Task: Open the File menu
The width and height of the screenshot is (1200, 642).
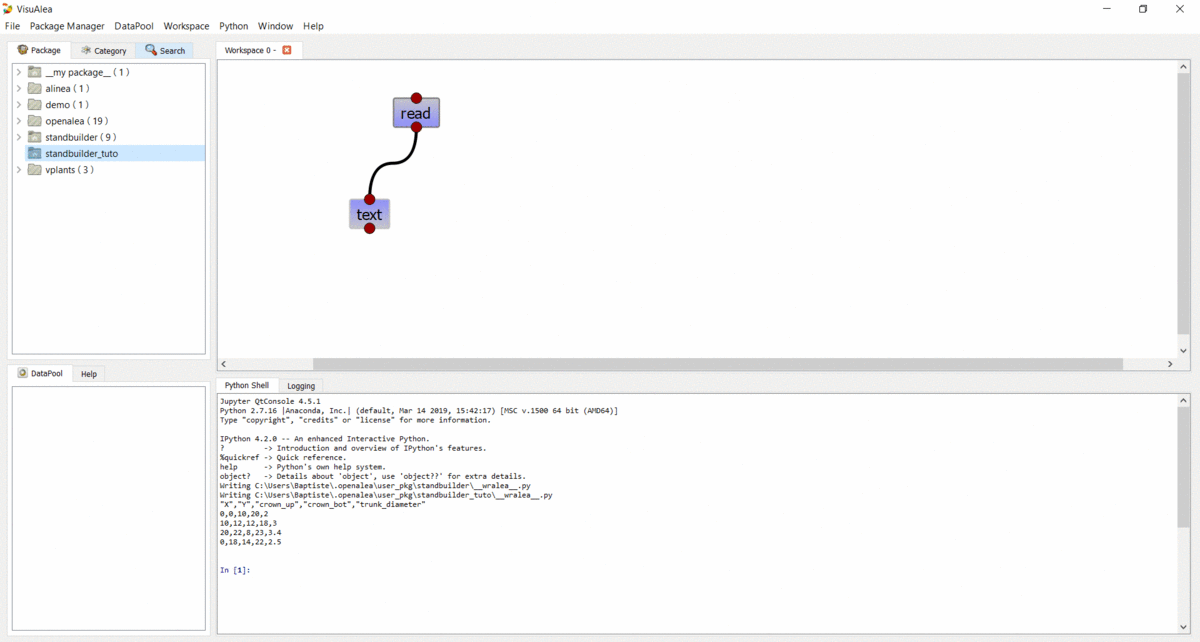Action: [x=12, y=26]
